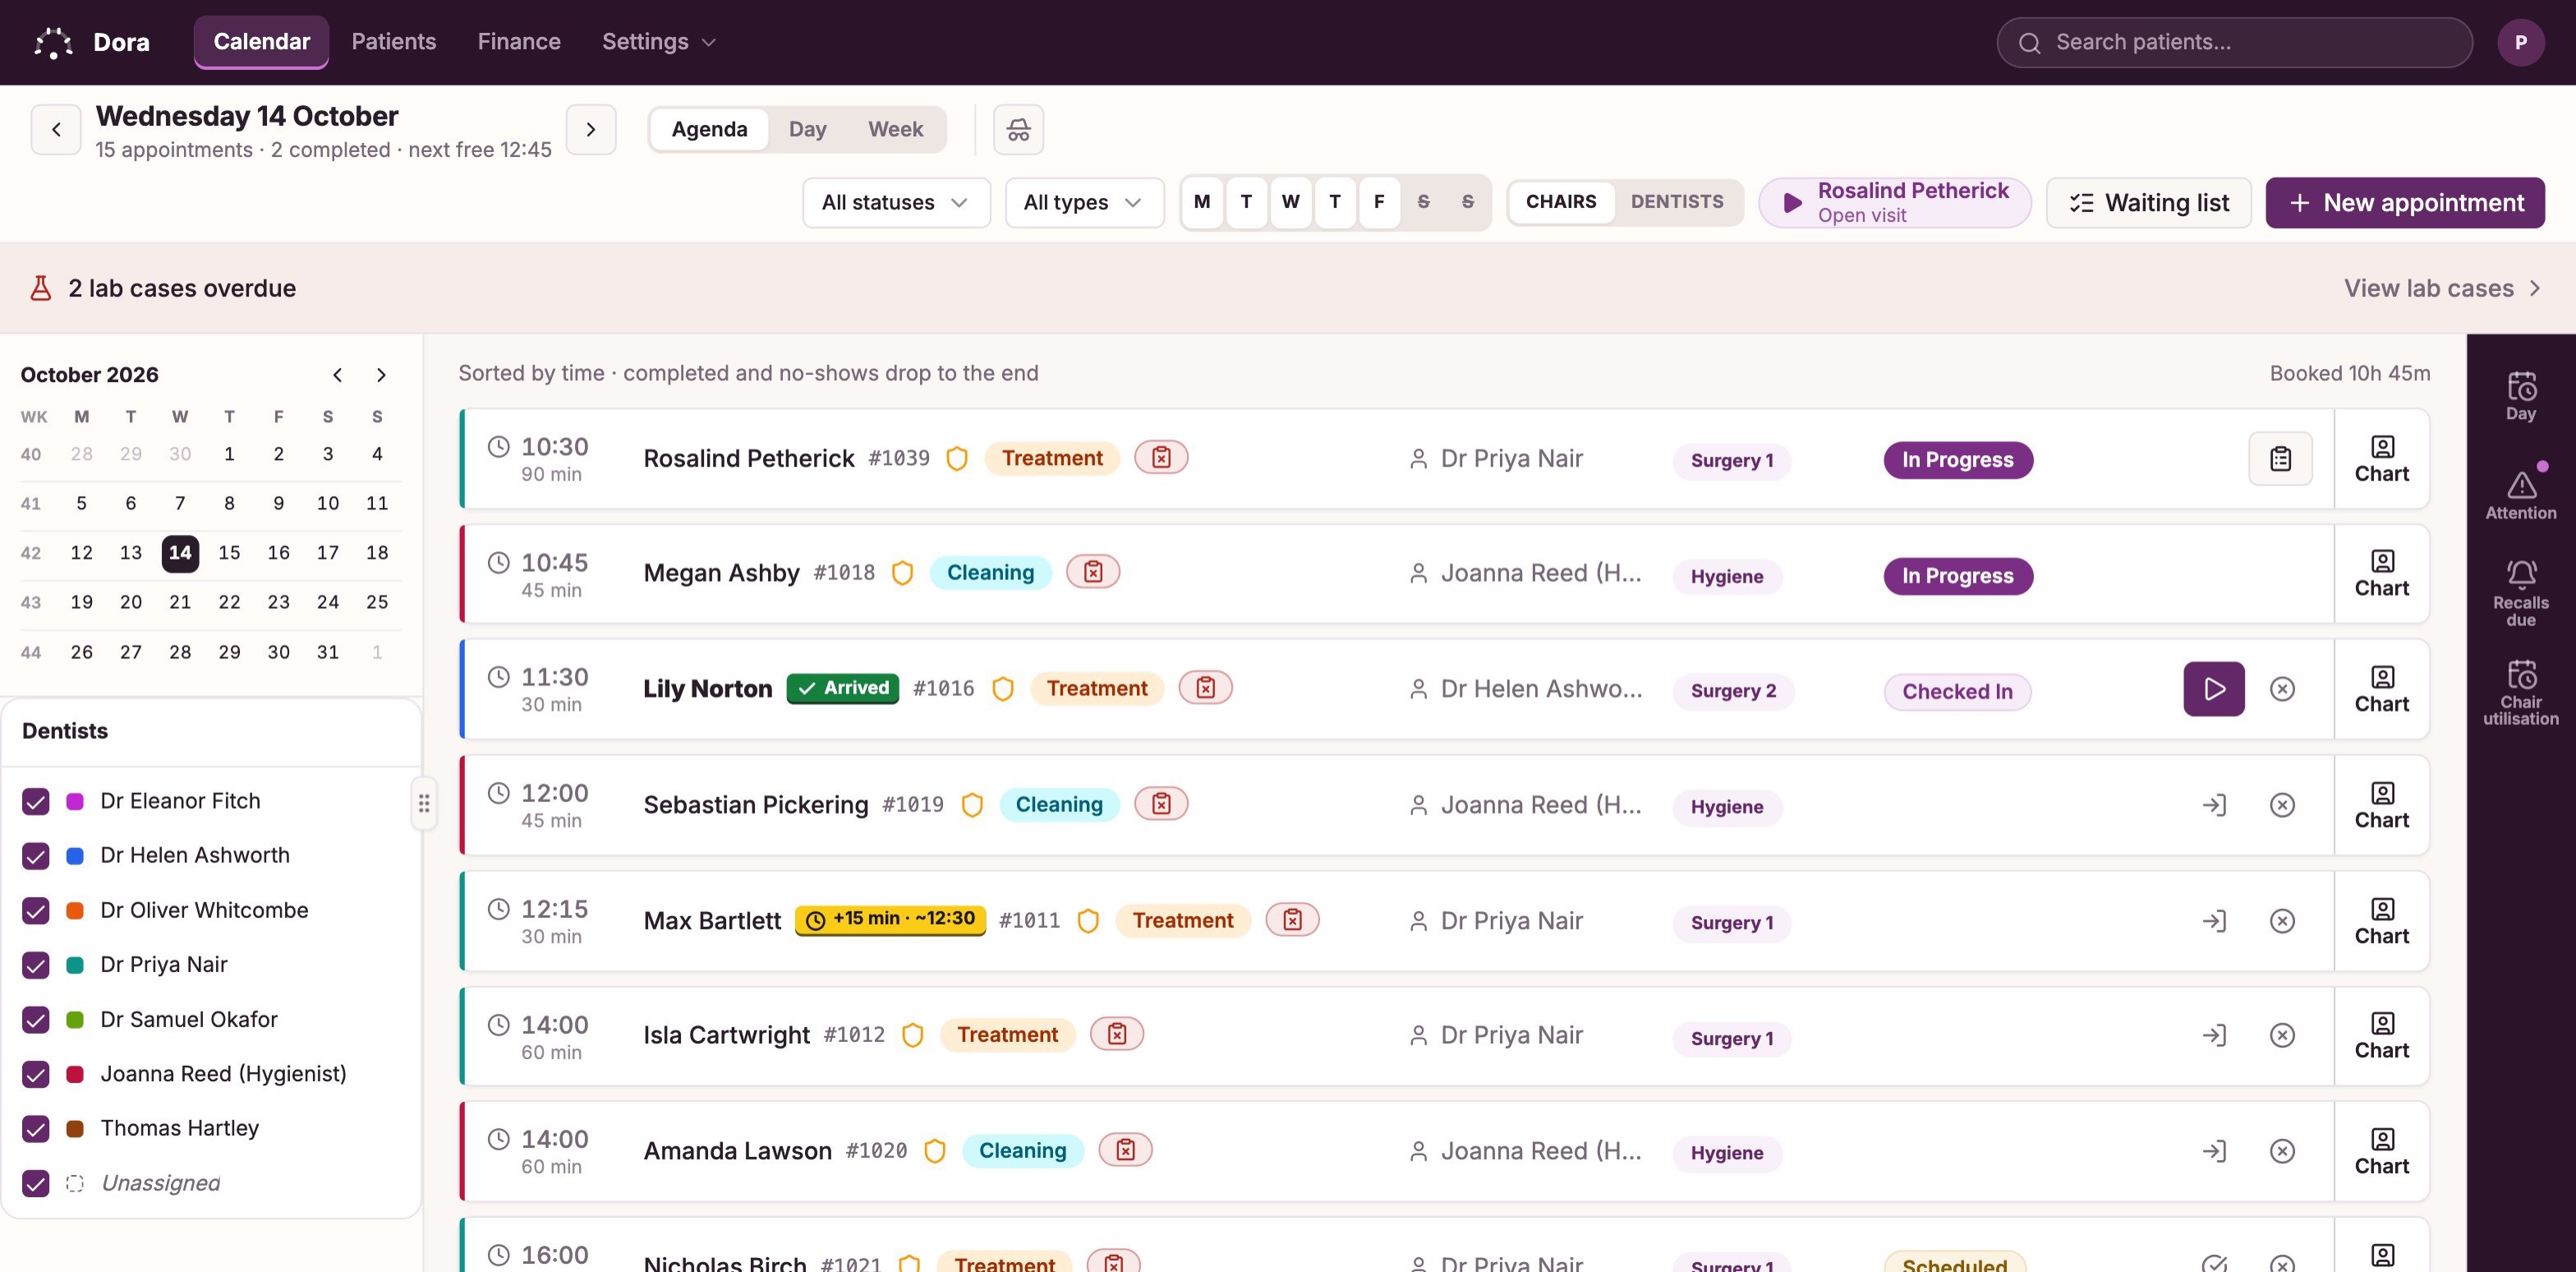
Task: Uncheck Dr Priya Nair checkbox
Action: (36, 965)
